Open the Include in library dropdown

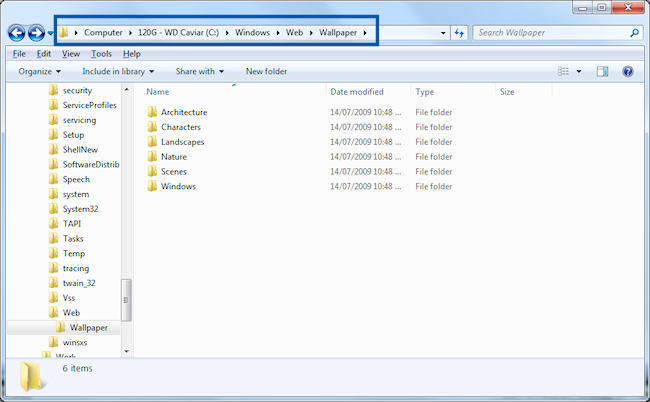[x=118, y=72]
